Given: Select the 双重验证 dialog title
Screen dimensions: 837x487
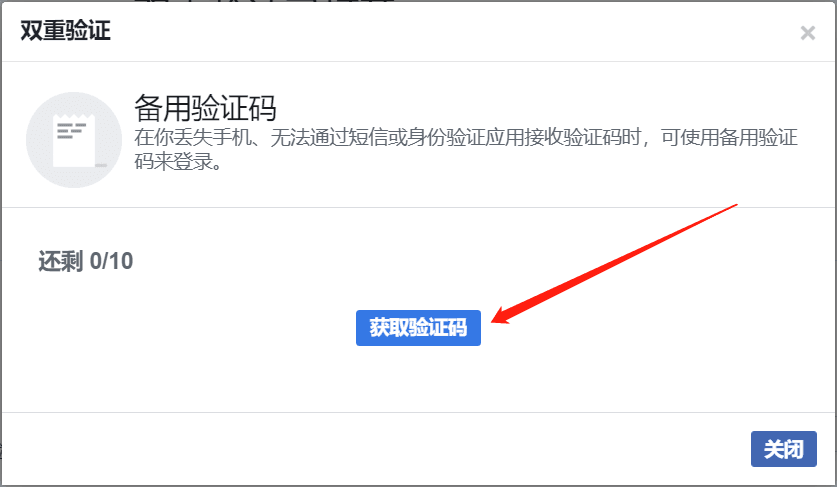Looking at the screenshot, I should [x=65, y=30].
